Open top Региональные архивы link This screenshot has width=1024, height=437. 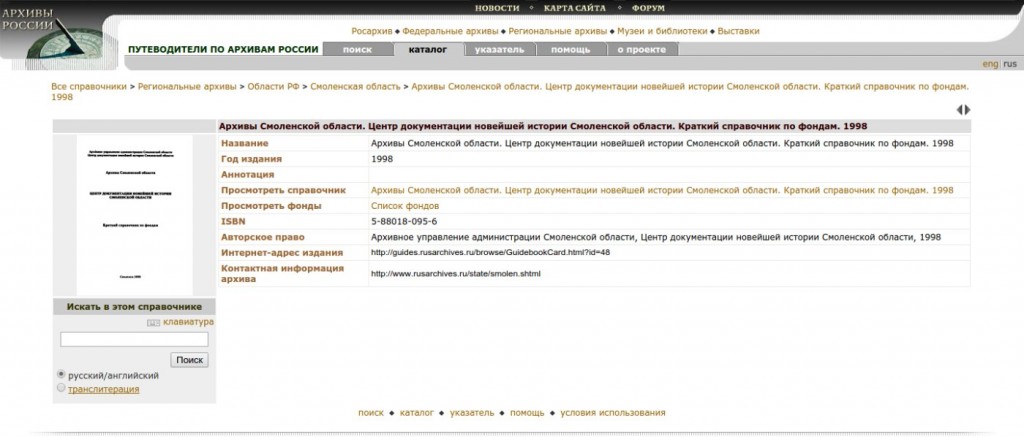coord(558,31)
